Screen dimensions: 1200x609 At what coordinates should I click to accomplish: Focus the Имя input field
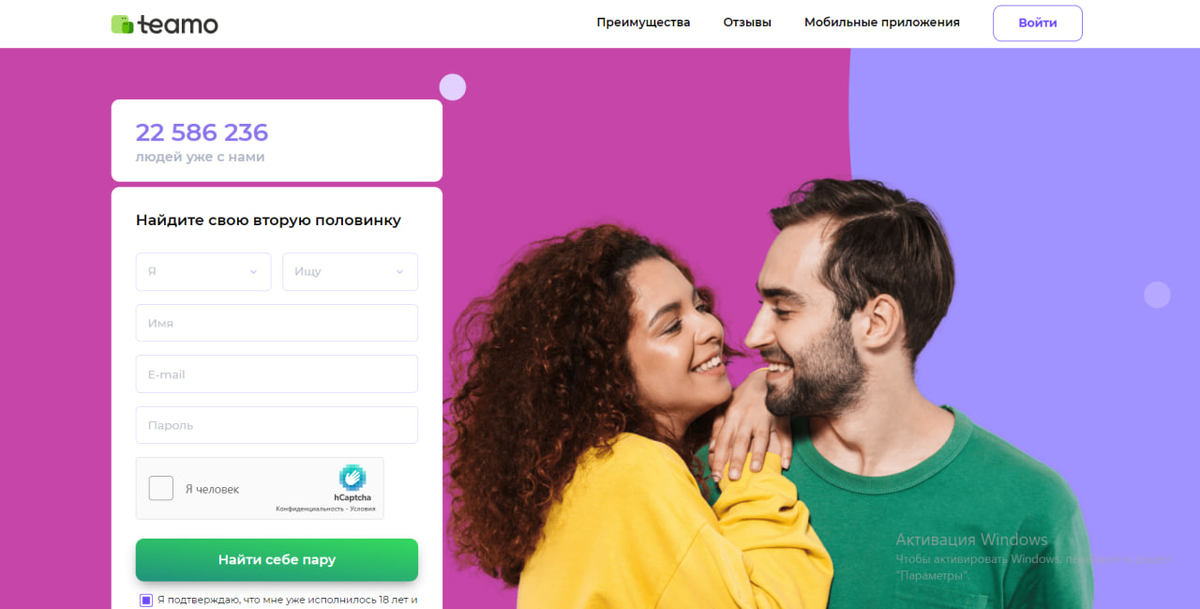pos(277,323)
